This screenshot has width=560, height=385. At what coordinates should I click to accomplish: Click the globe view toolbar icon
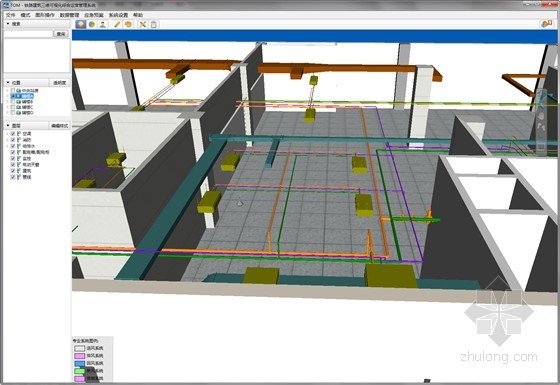pos(92,24)
